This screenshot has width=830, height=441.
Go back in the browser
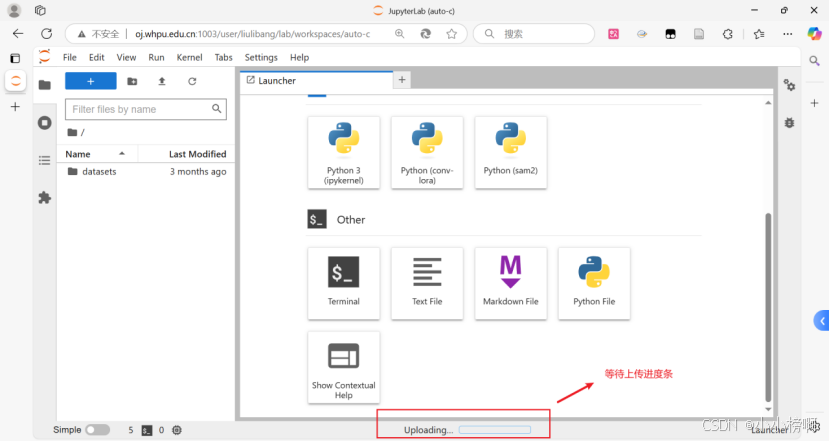point(18,34)
